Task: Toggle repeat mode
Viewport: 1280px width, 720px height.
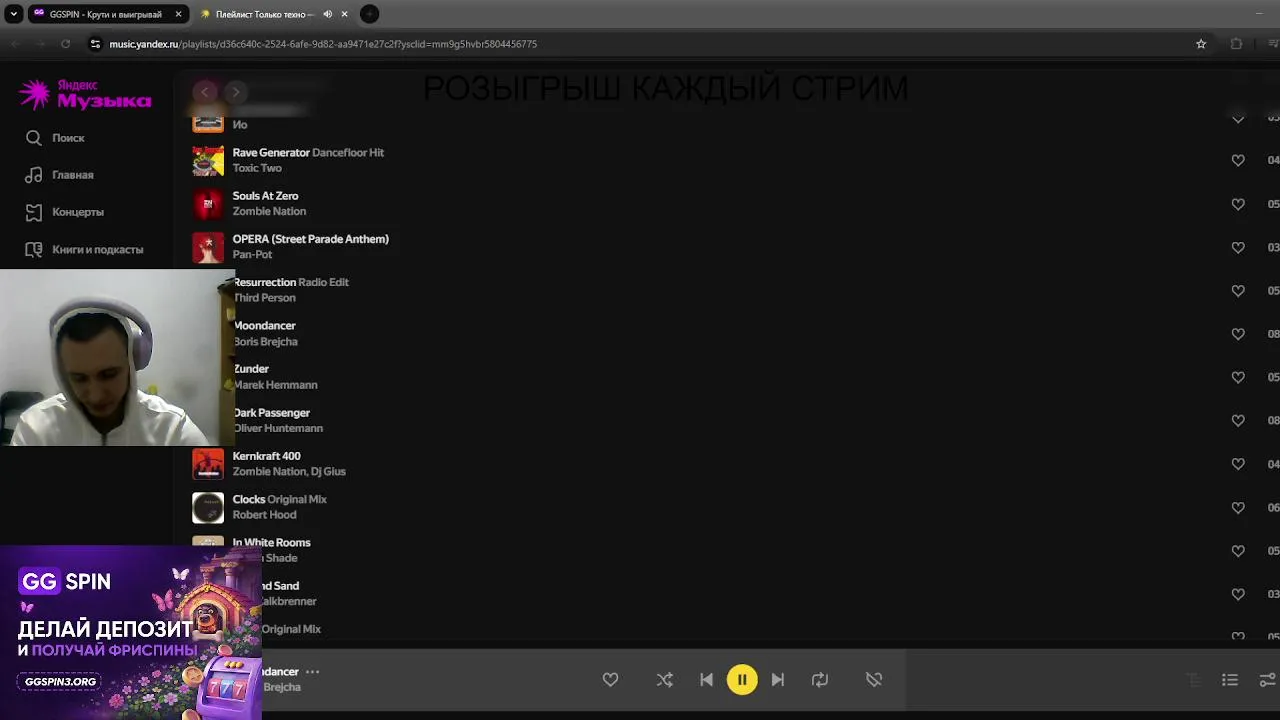Action: [x=820, y=679]
